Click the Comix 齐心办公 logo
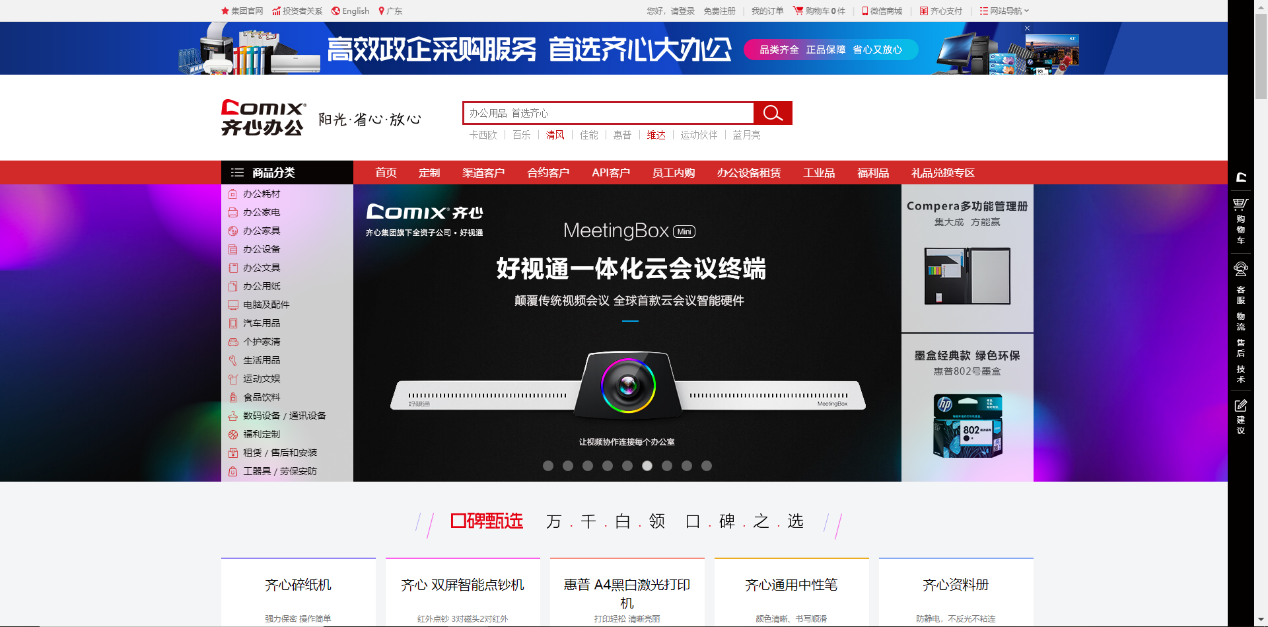Screen dimensions: 1268x627 coord(264,117)
